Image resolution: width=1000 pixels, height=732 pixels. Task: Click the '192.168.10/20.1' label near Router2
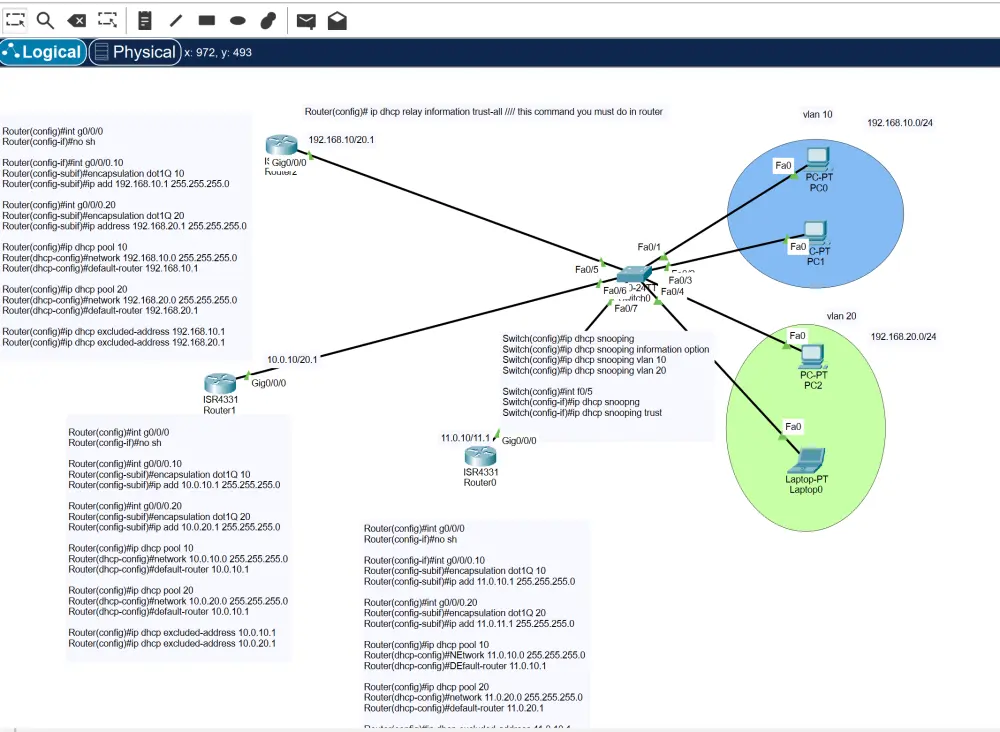341,140
